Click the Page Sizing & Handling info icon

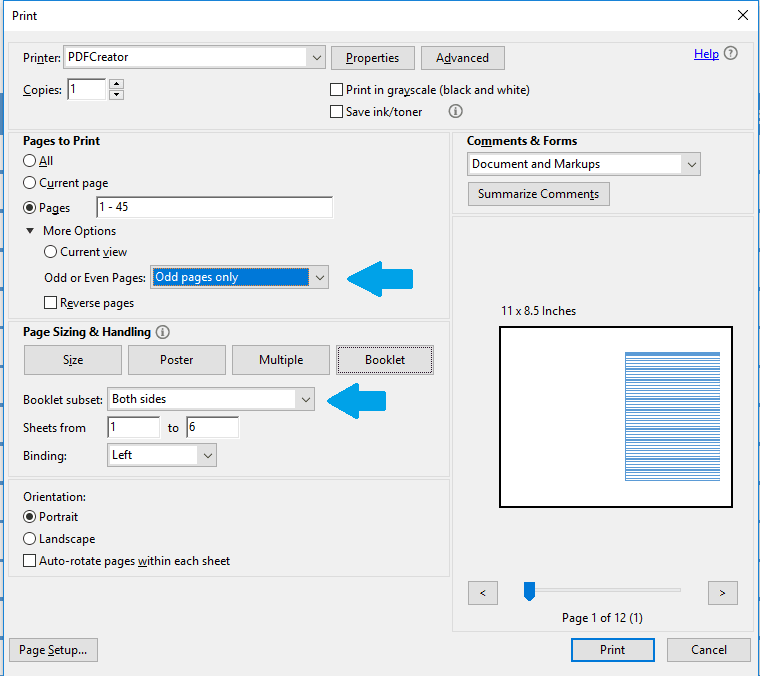163,332
